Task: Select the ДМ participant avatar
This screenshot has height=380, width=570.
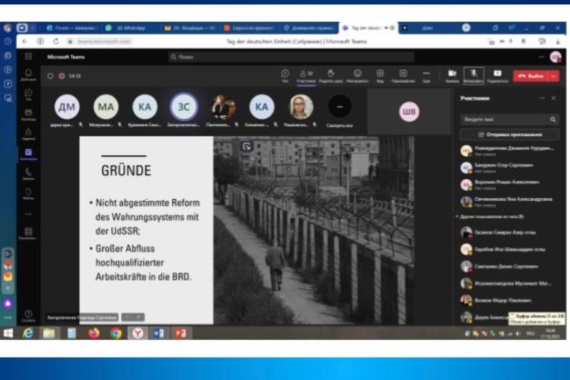Action: [x=67, y=107]
